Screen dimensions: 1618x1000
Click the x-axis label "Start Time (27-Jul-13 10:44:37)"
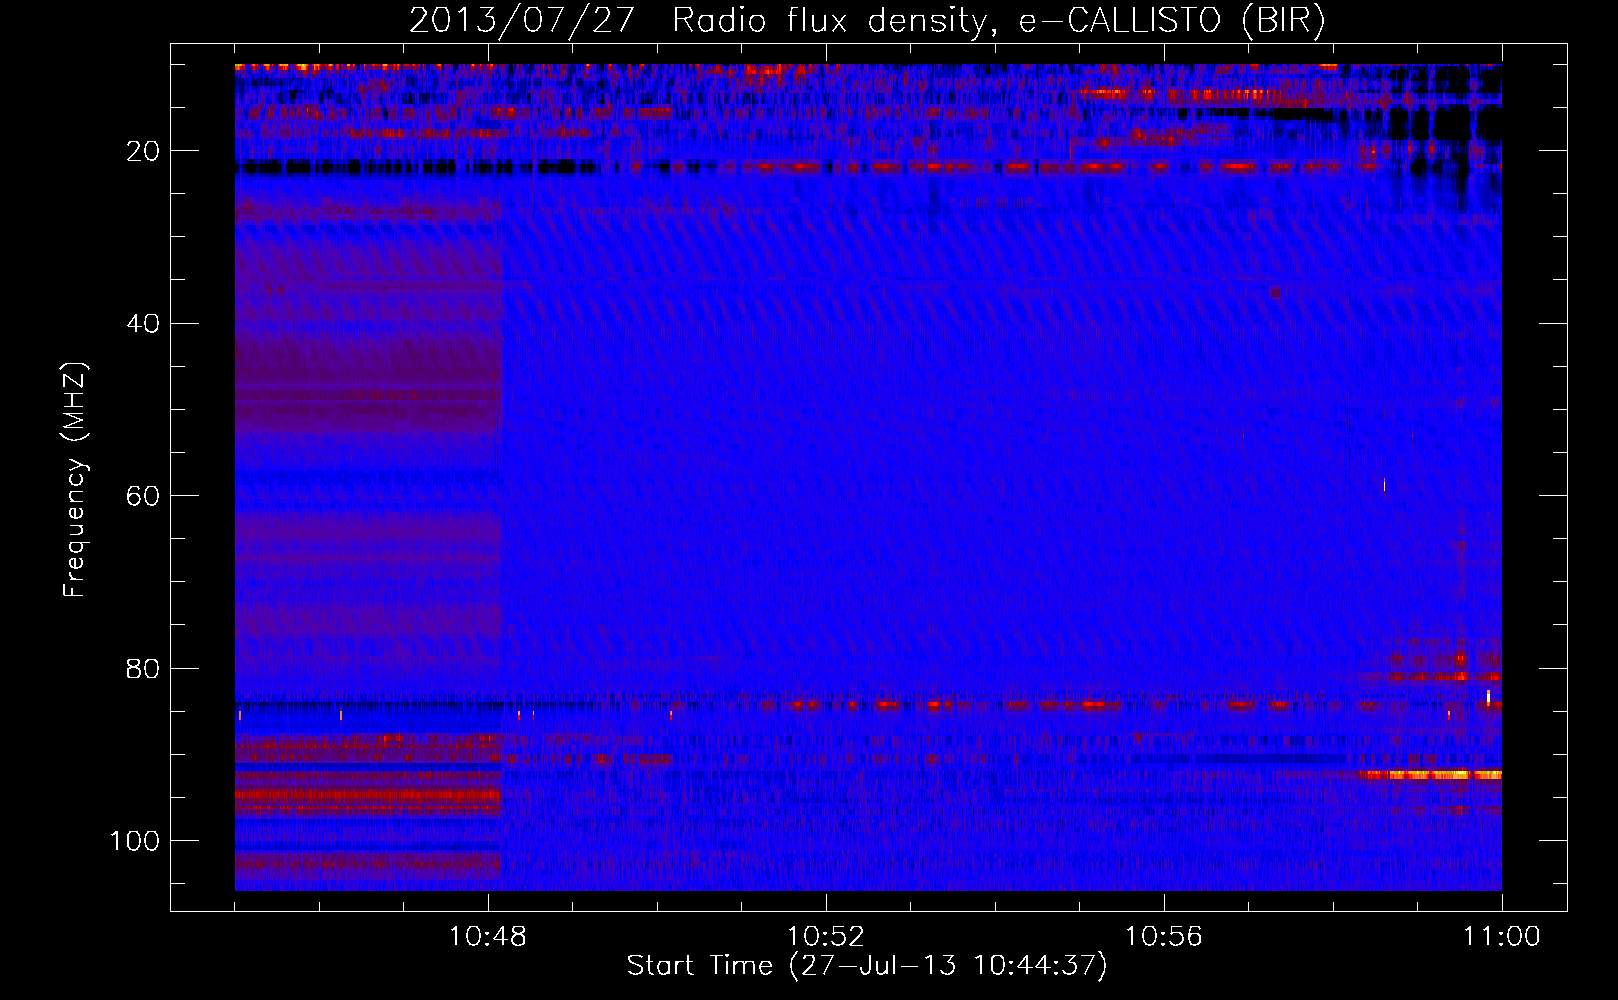[867, 966]
